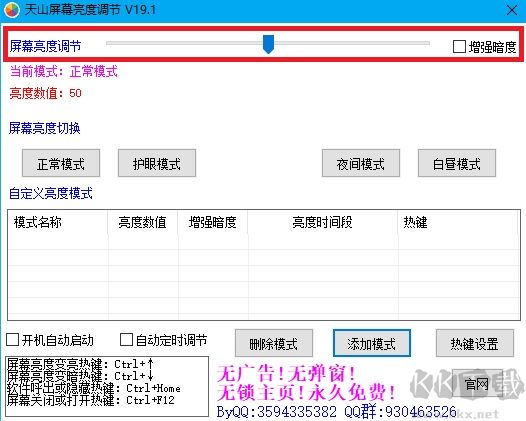Activate 夜间模式 button
Screen dimensions: 526x421
[x=361, y=163]
